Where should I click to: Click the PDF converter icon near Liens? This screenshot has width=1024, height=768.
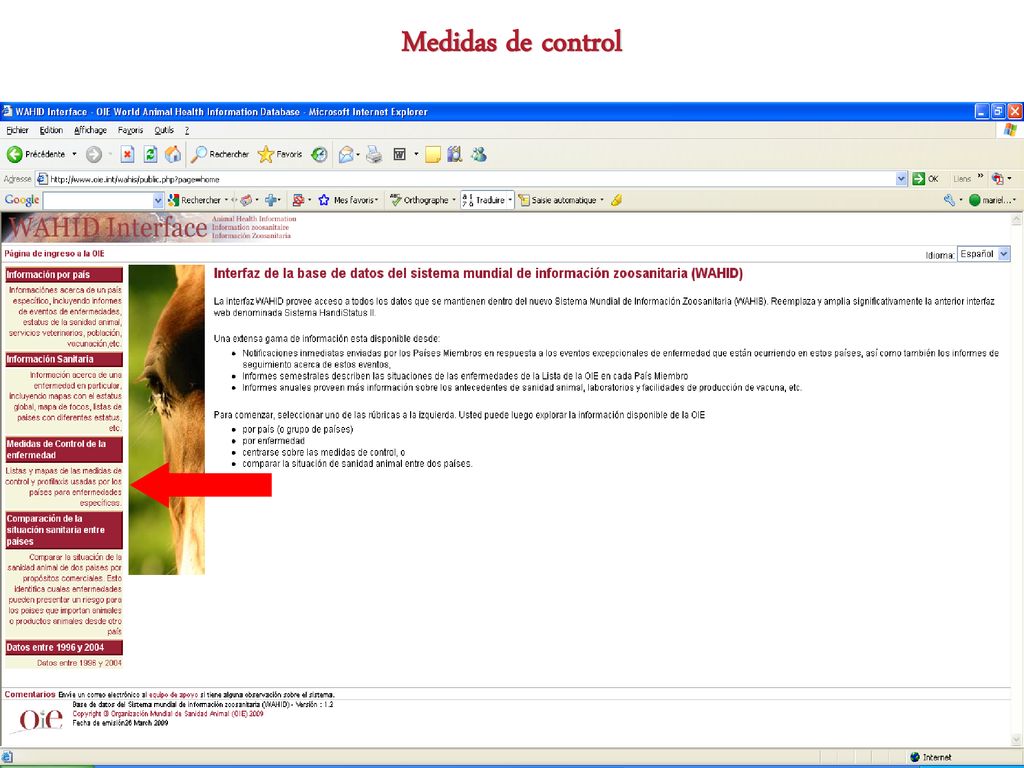click(x=997, y=178)
